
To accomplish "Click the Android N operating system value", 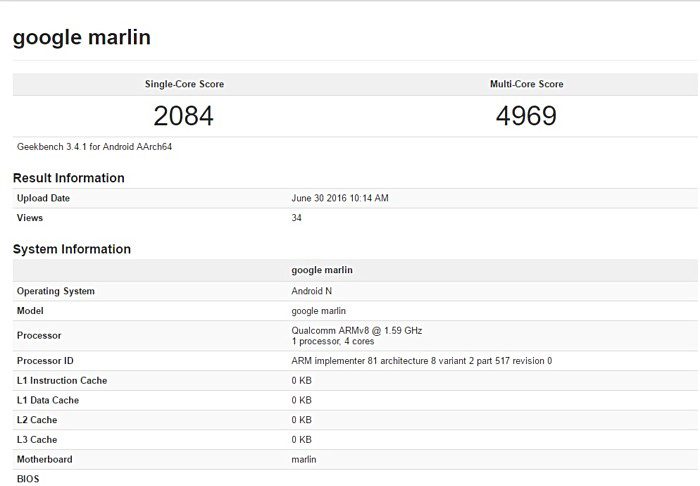I will (x=315, y=291).
